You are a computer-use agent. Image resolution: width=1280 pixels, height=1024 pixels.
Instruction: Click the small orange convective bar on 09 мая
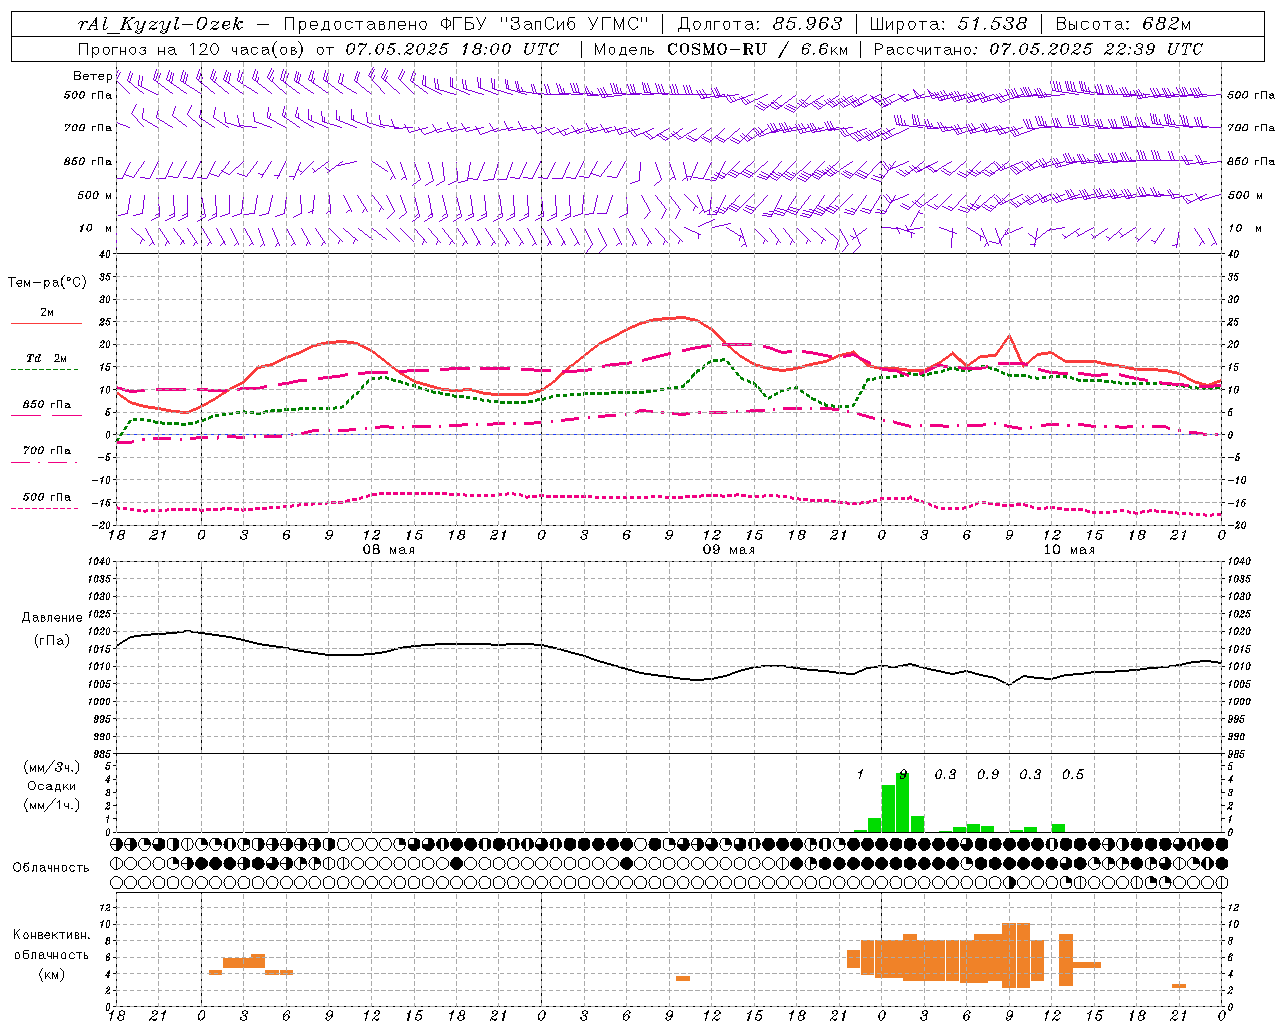(x=683, y=978)
